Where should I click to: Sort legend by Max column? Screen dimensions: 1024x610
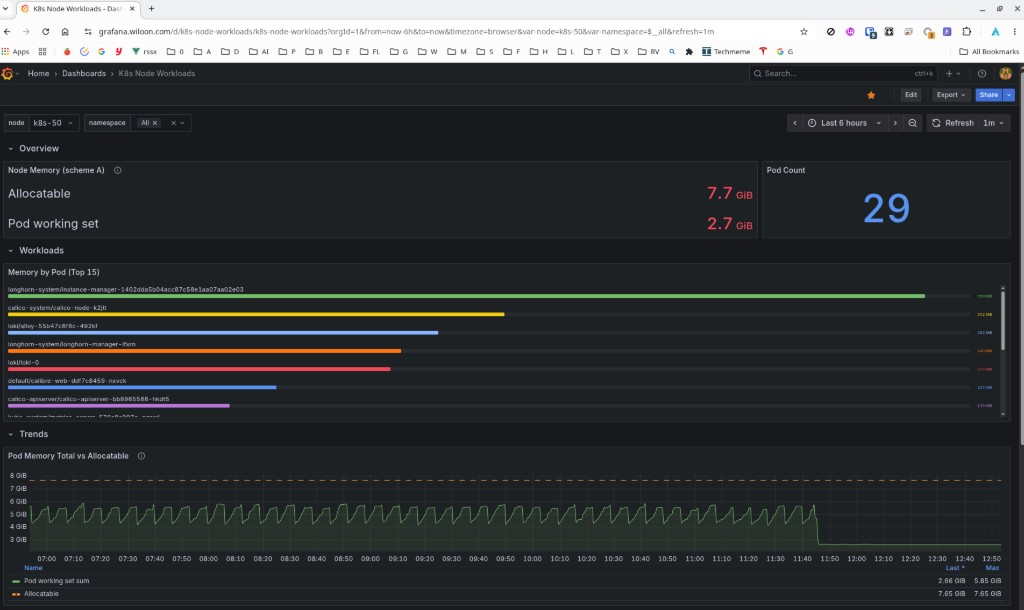pyautogui.click(x=993, y=568)
